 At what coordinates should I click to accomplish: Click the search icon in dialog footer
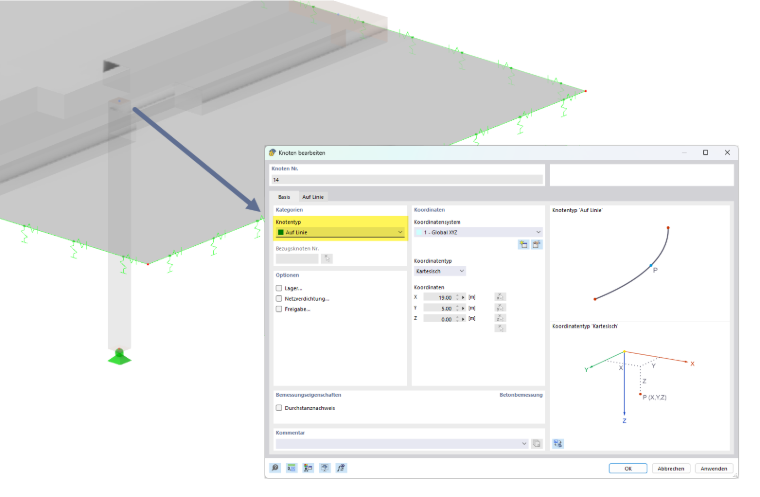tap(275, 468)
